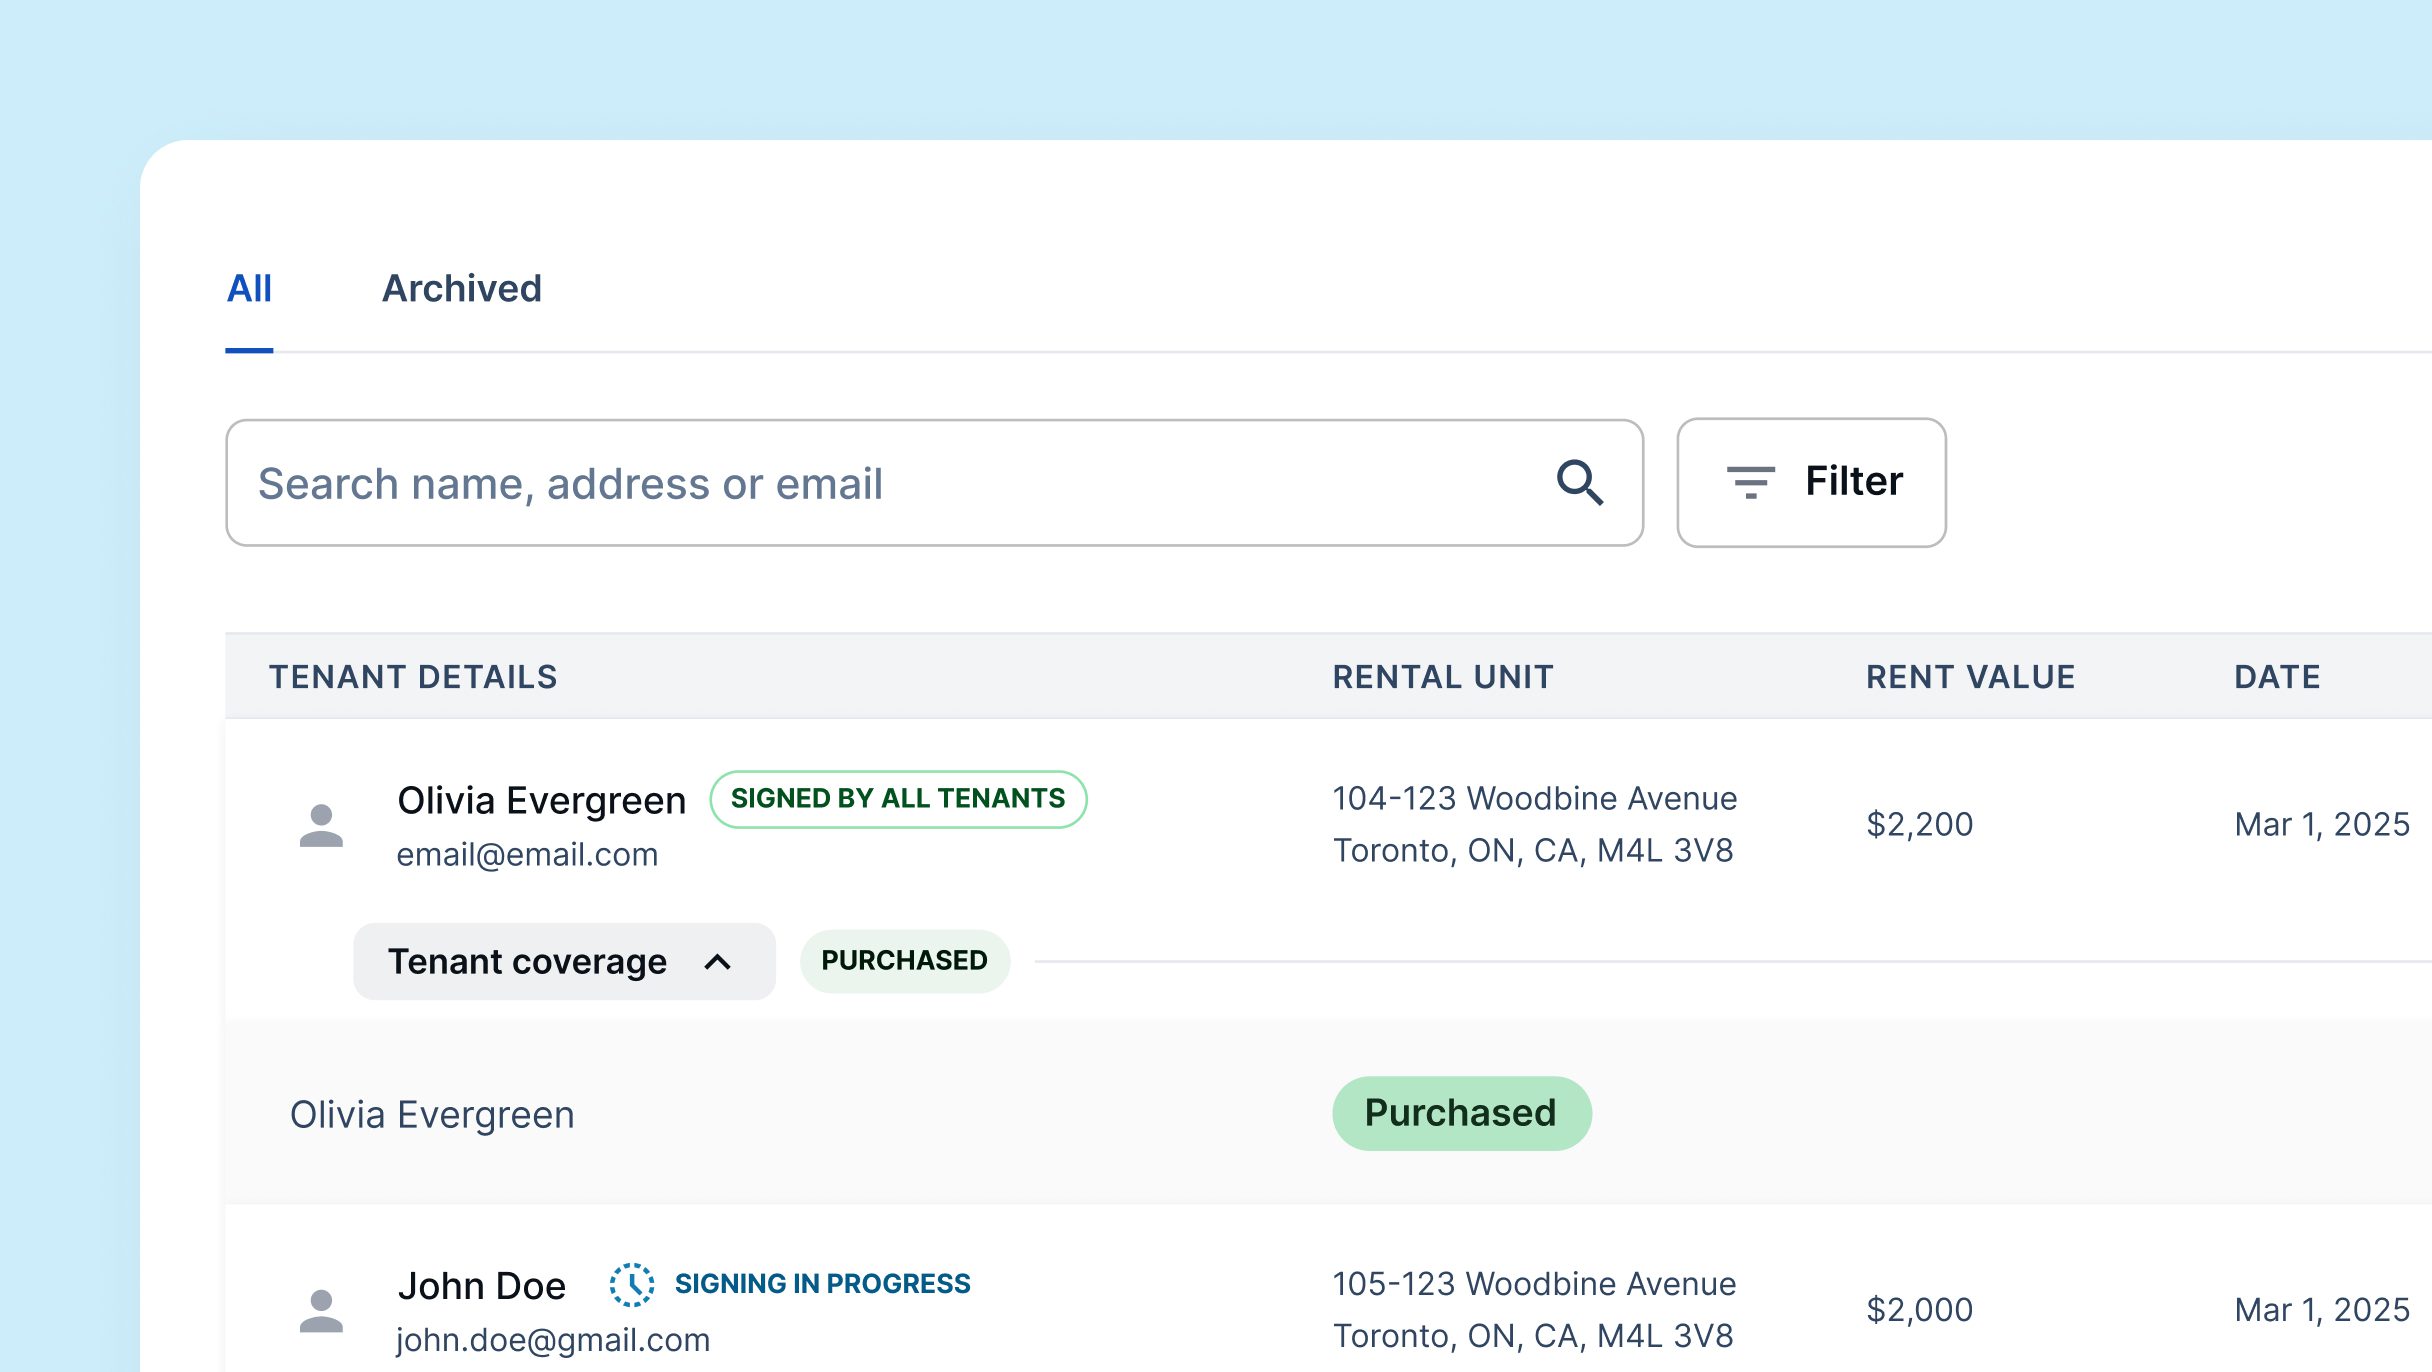
Task: Sort by Rent Value column header
Action: click(x=1970, y=677)
